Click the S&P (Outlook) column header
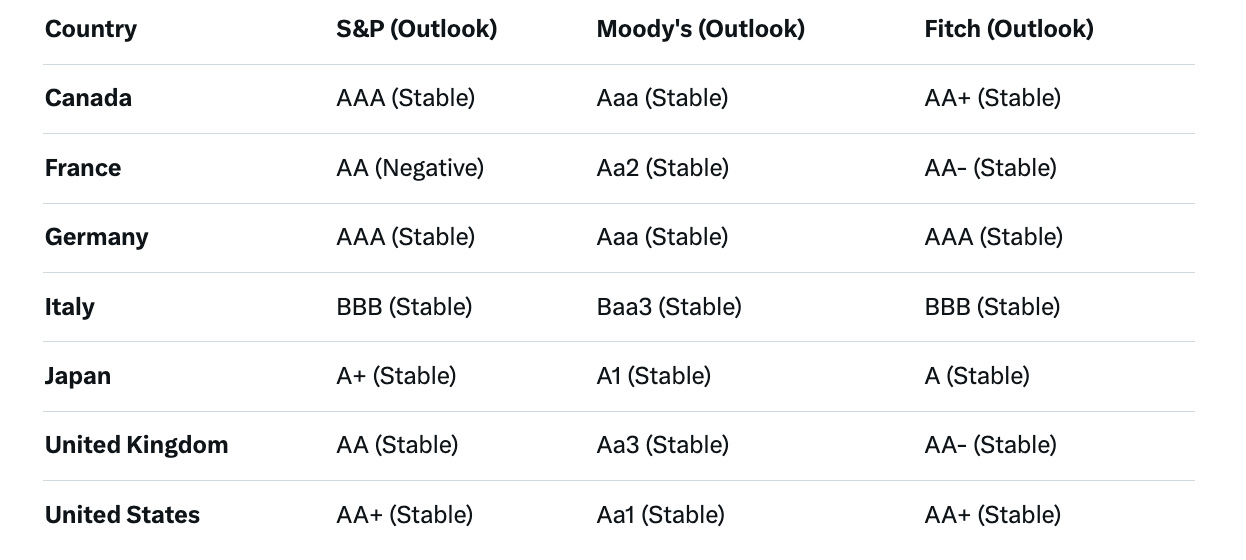This screenshot has width=1246, height=560. pos(416,29)
